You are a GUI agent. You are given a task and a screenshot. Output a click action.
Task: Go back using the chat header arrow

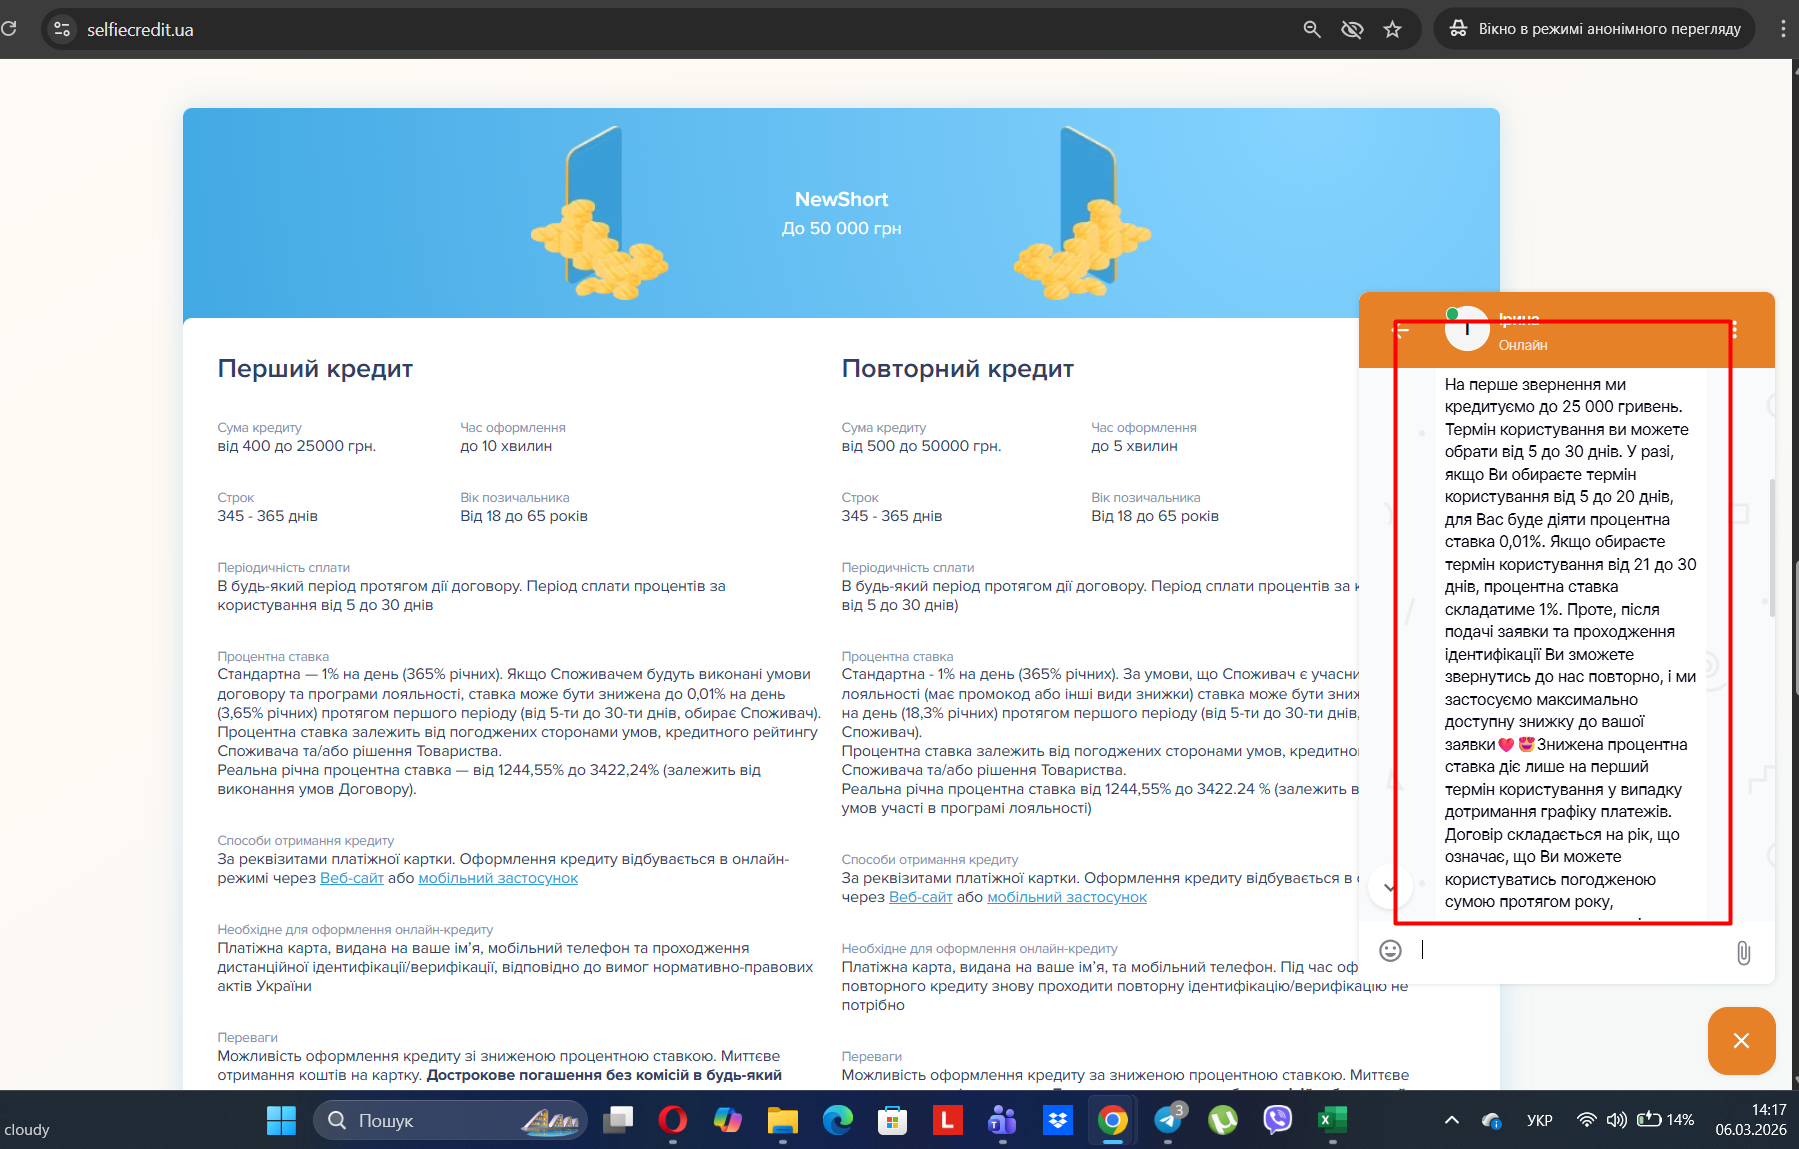[x=1402, y=330]
